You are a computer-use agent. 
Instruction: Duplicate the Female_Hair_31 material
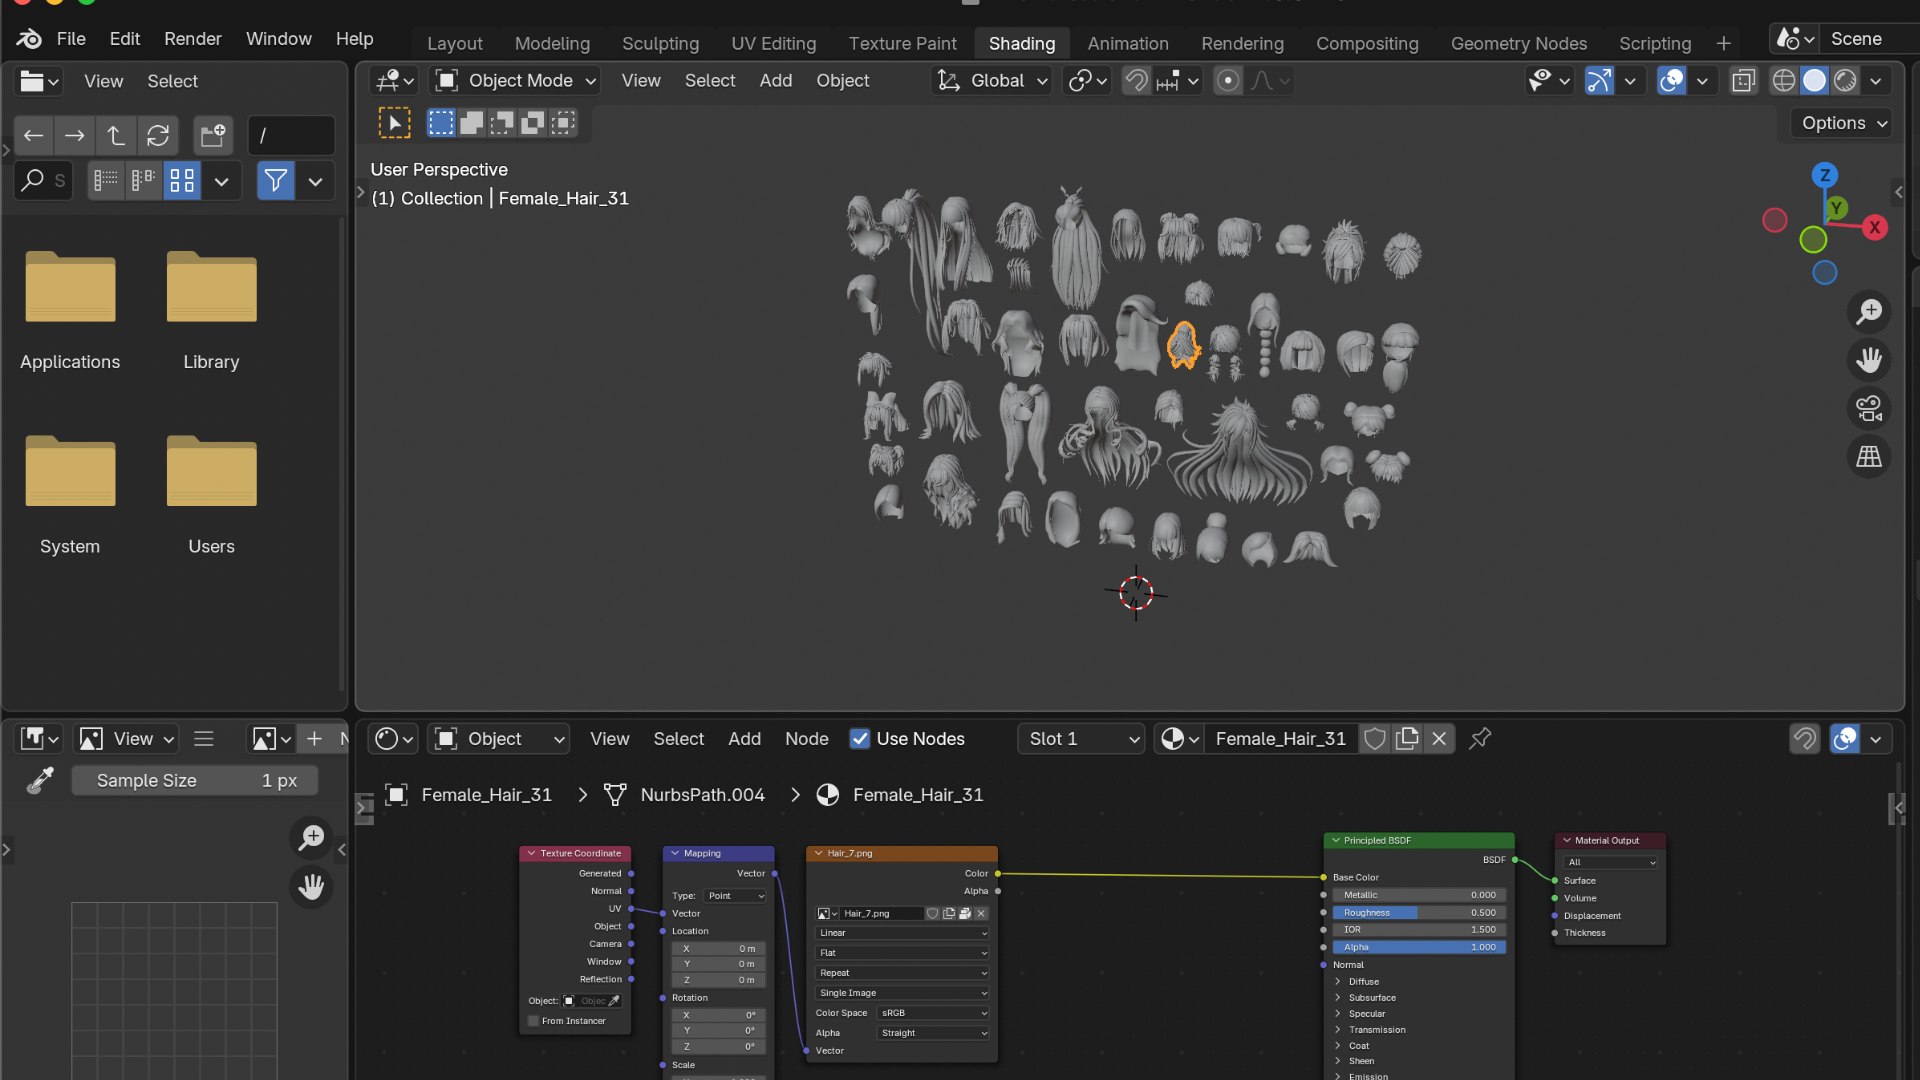click(1407, 739)
